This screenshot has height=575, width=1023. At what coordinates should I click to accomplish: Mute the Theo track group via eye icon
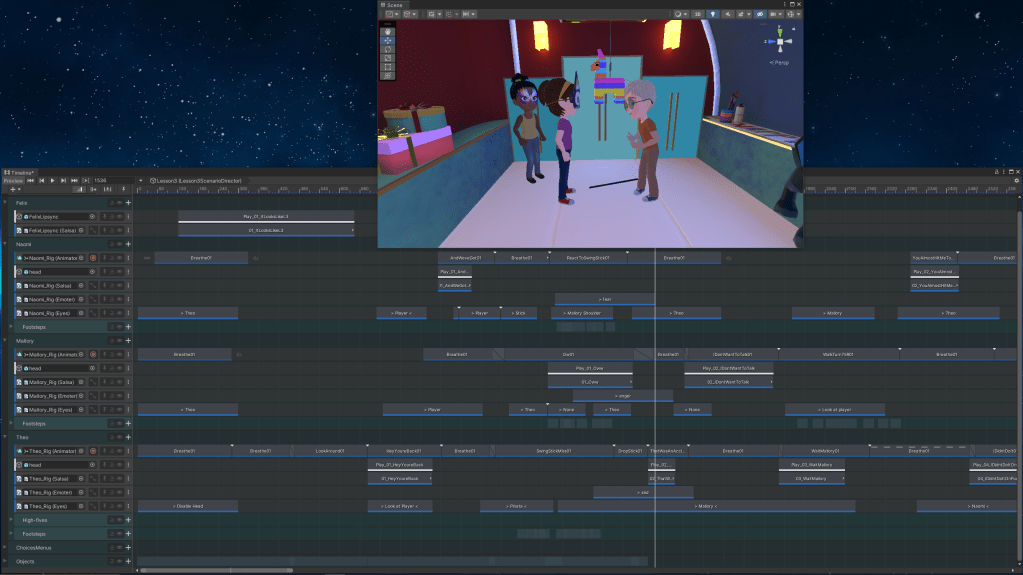pos(118,437)
